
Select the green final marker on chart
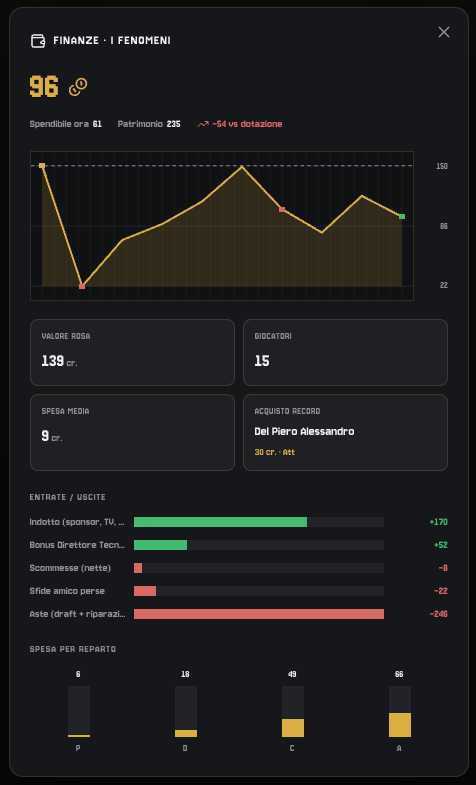pos(402,216)
